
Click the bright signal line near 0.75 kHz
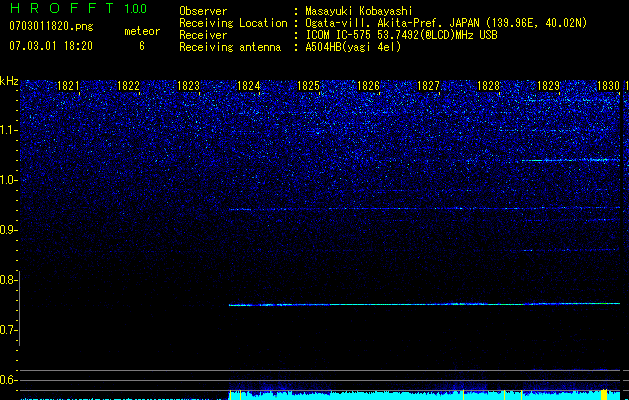click(424, 305)
